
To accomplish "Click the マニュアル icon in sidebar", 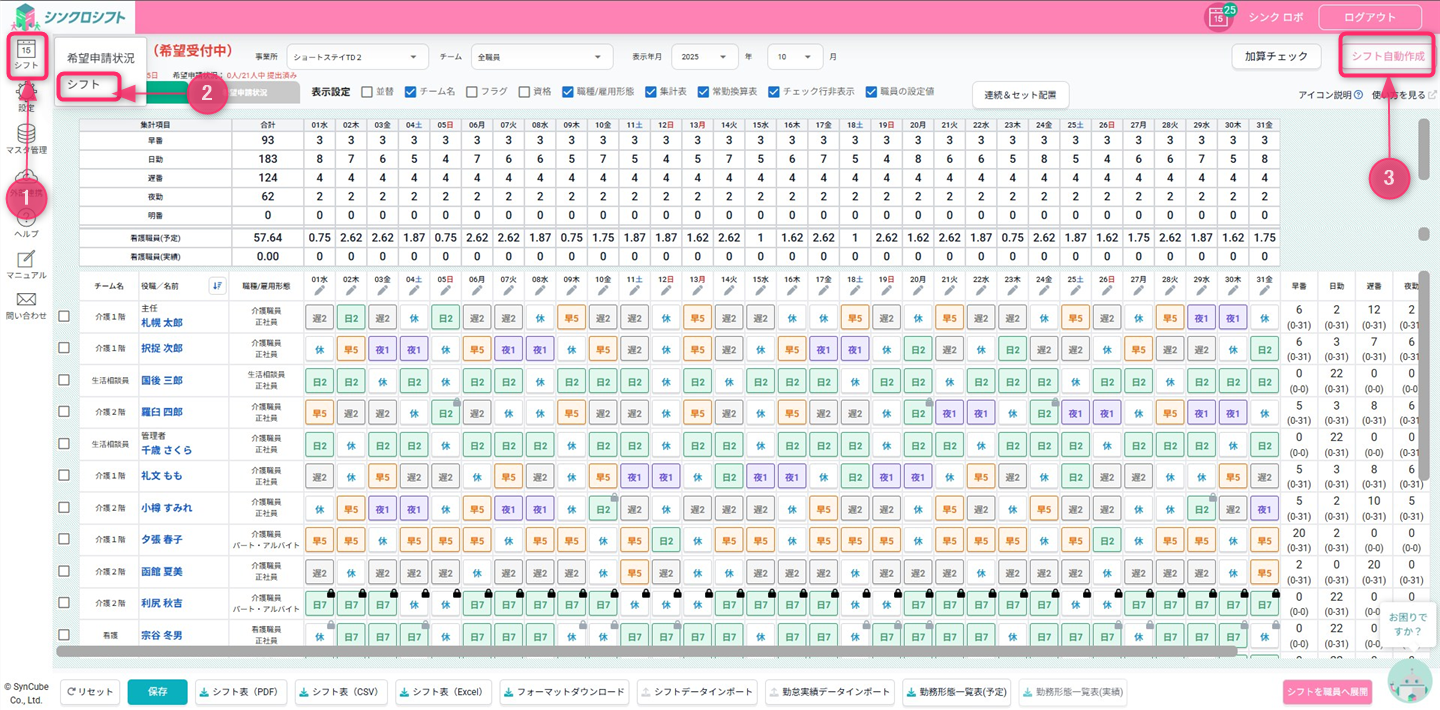I will pyautogui.click(x=26, y=260).
